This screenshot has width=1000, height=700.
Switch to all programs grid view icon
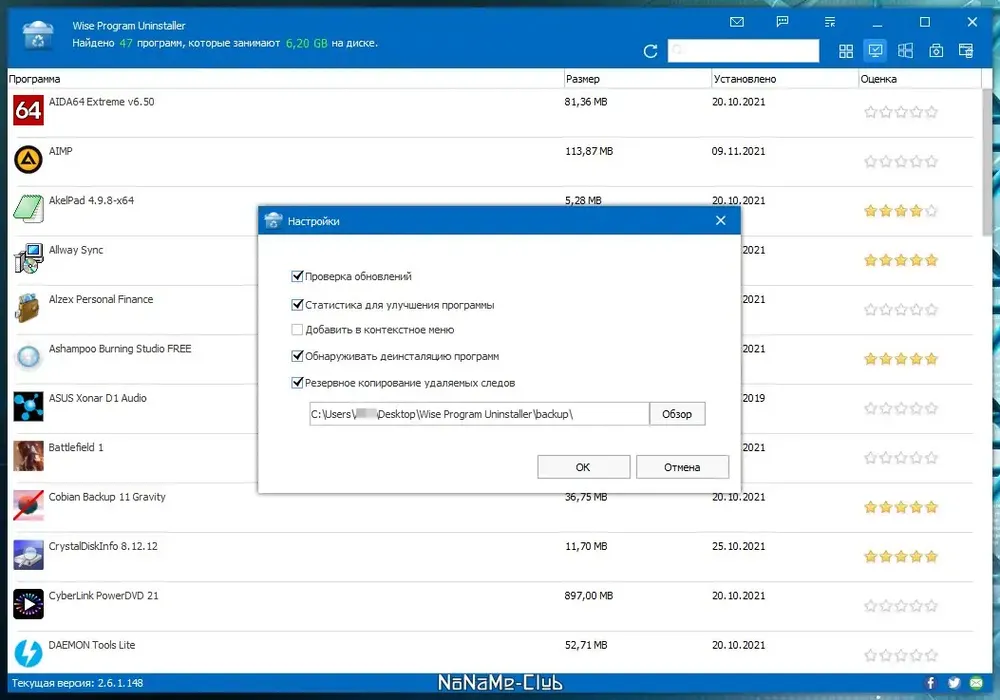(x=846, y=51)
